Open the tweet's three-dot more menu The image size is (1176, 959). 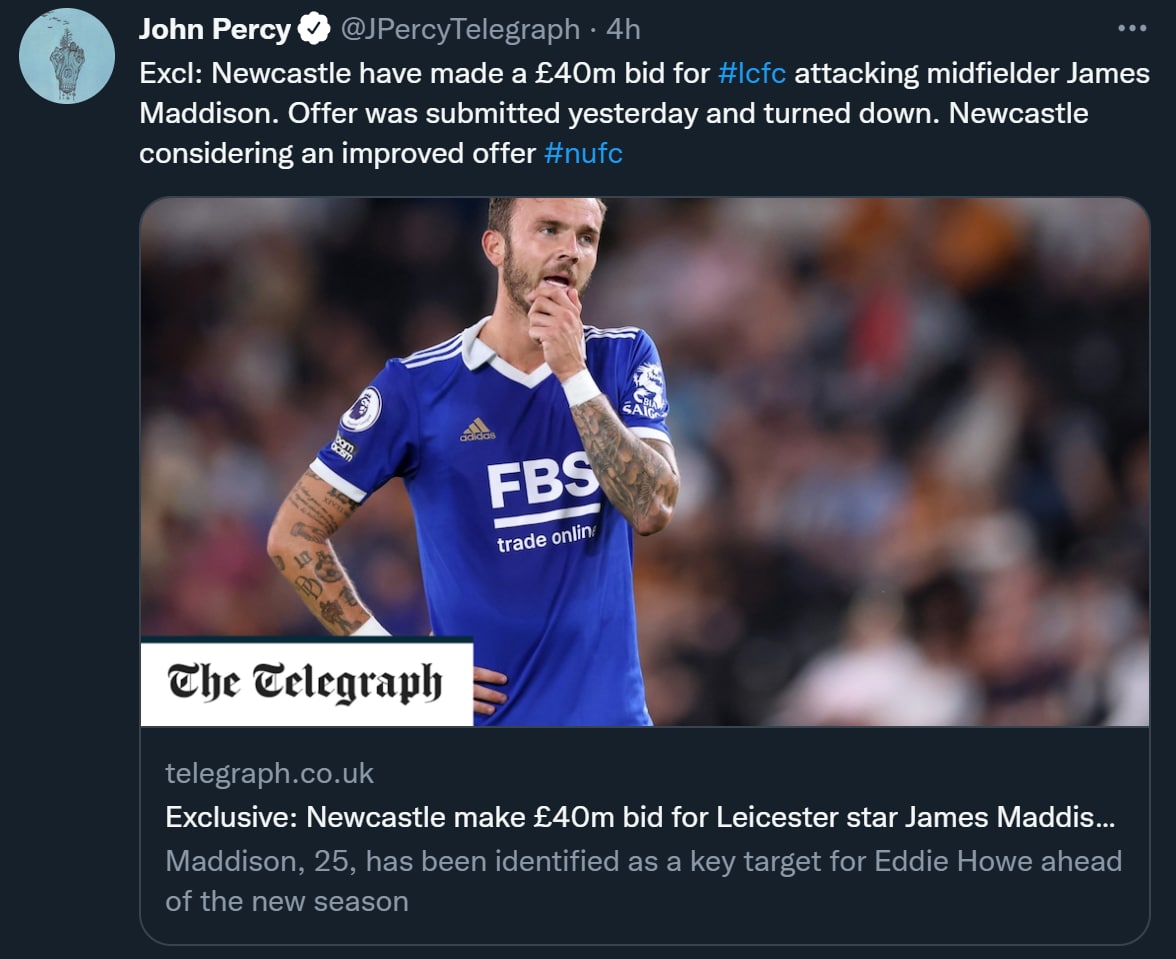pyautogui.click(x=1131, y=29)
